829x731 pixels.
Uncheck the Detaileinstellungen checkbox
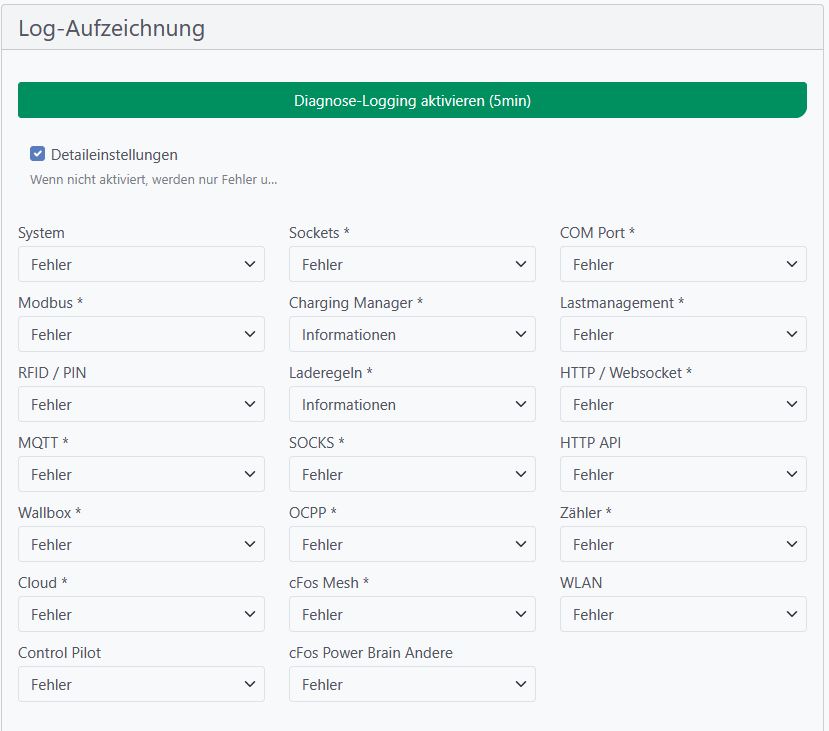[38, 154]
